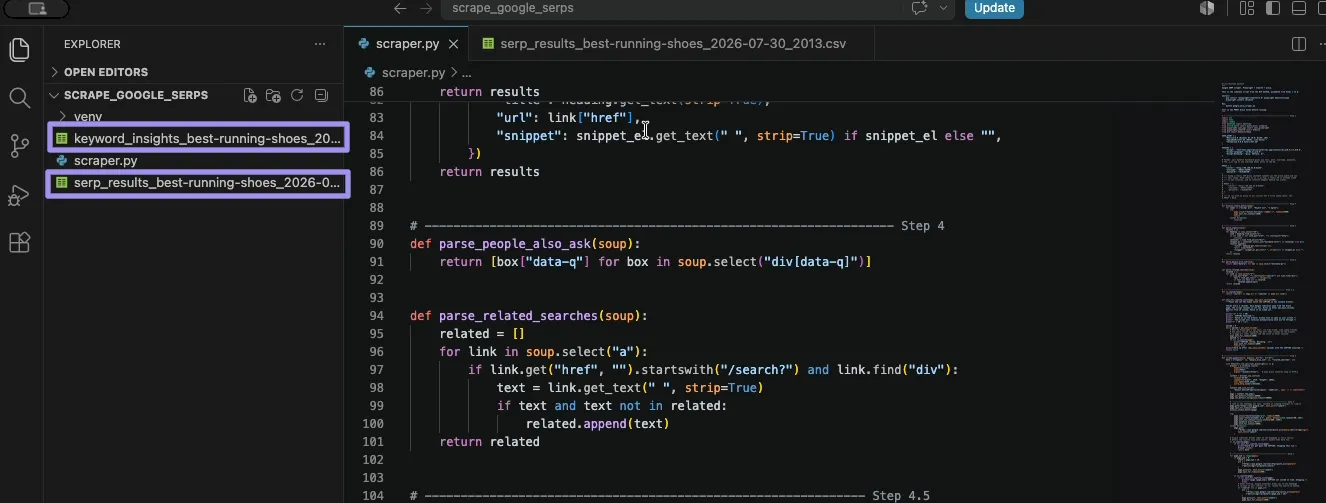The height and width of the screenshot is (503, 1326).
Task: Open Explorer more actions ellipsis menu
Action: [x=320, y=44]
